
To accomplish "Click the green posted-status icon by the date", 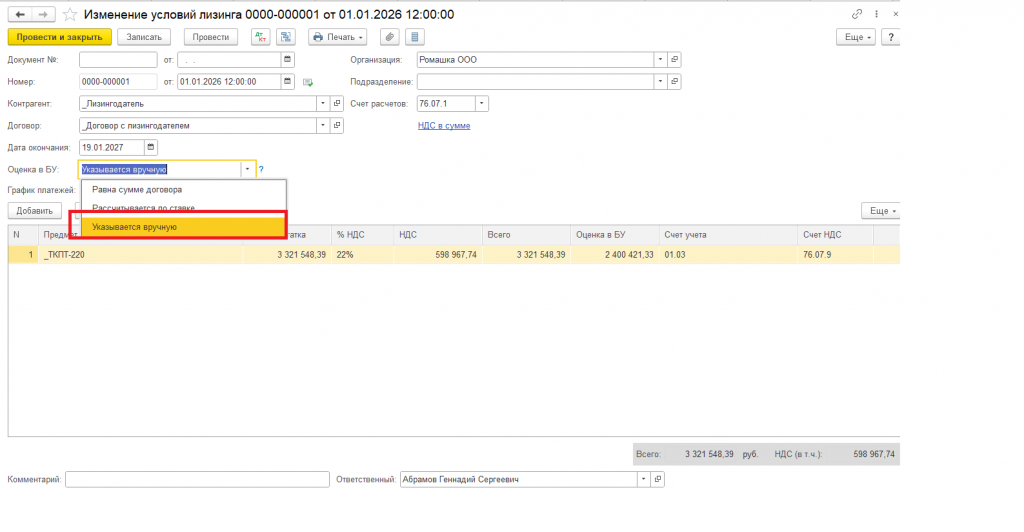I will (x=308, y=82).
